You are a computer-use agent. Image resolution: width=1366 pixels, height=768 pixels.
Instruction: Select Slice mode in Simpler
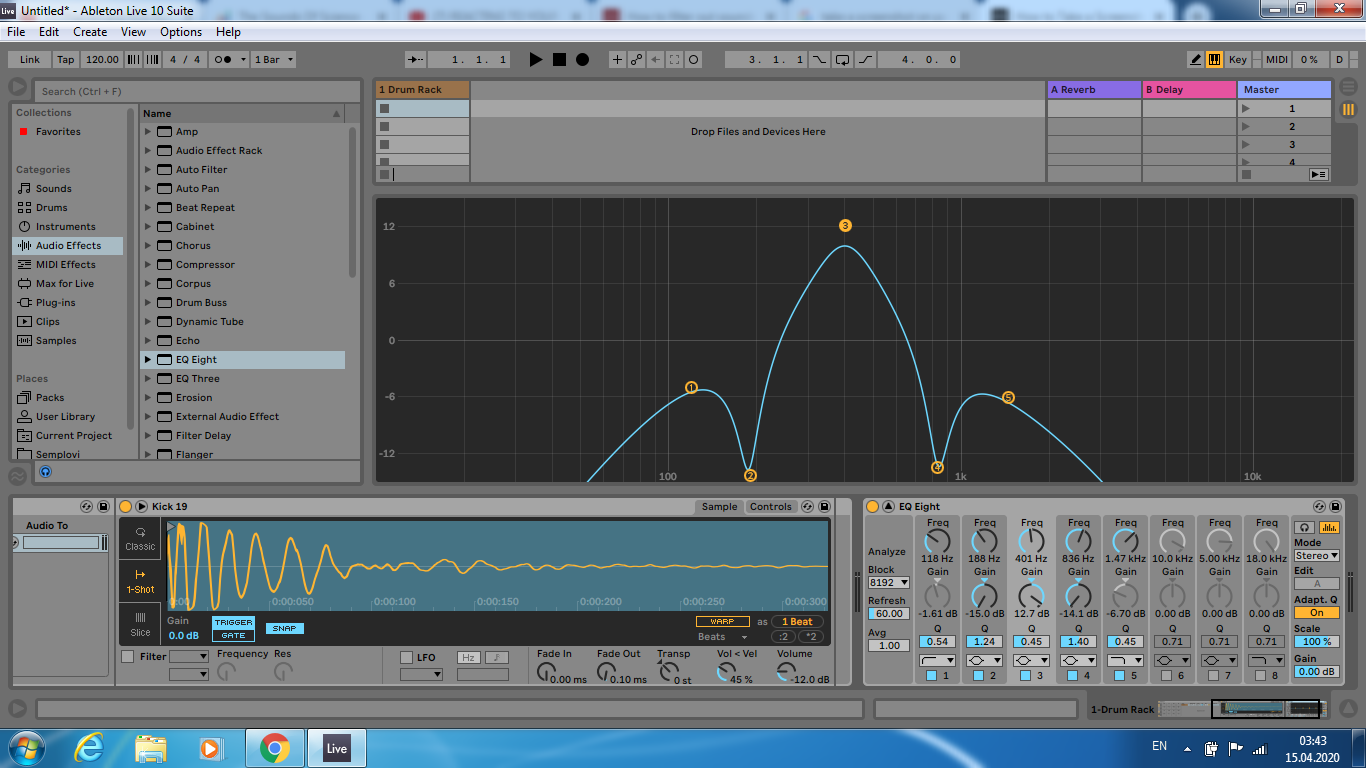click(140, 624)
